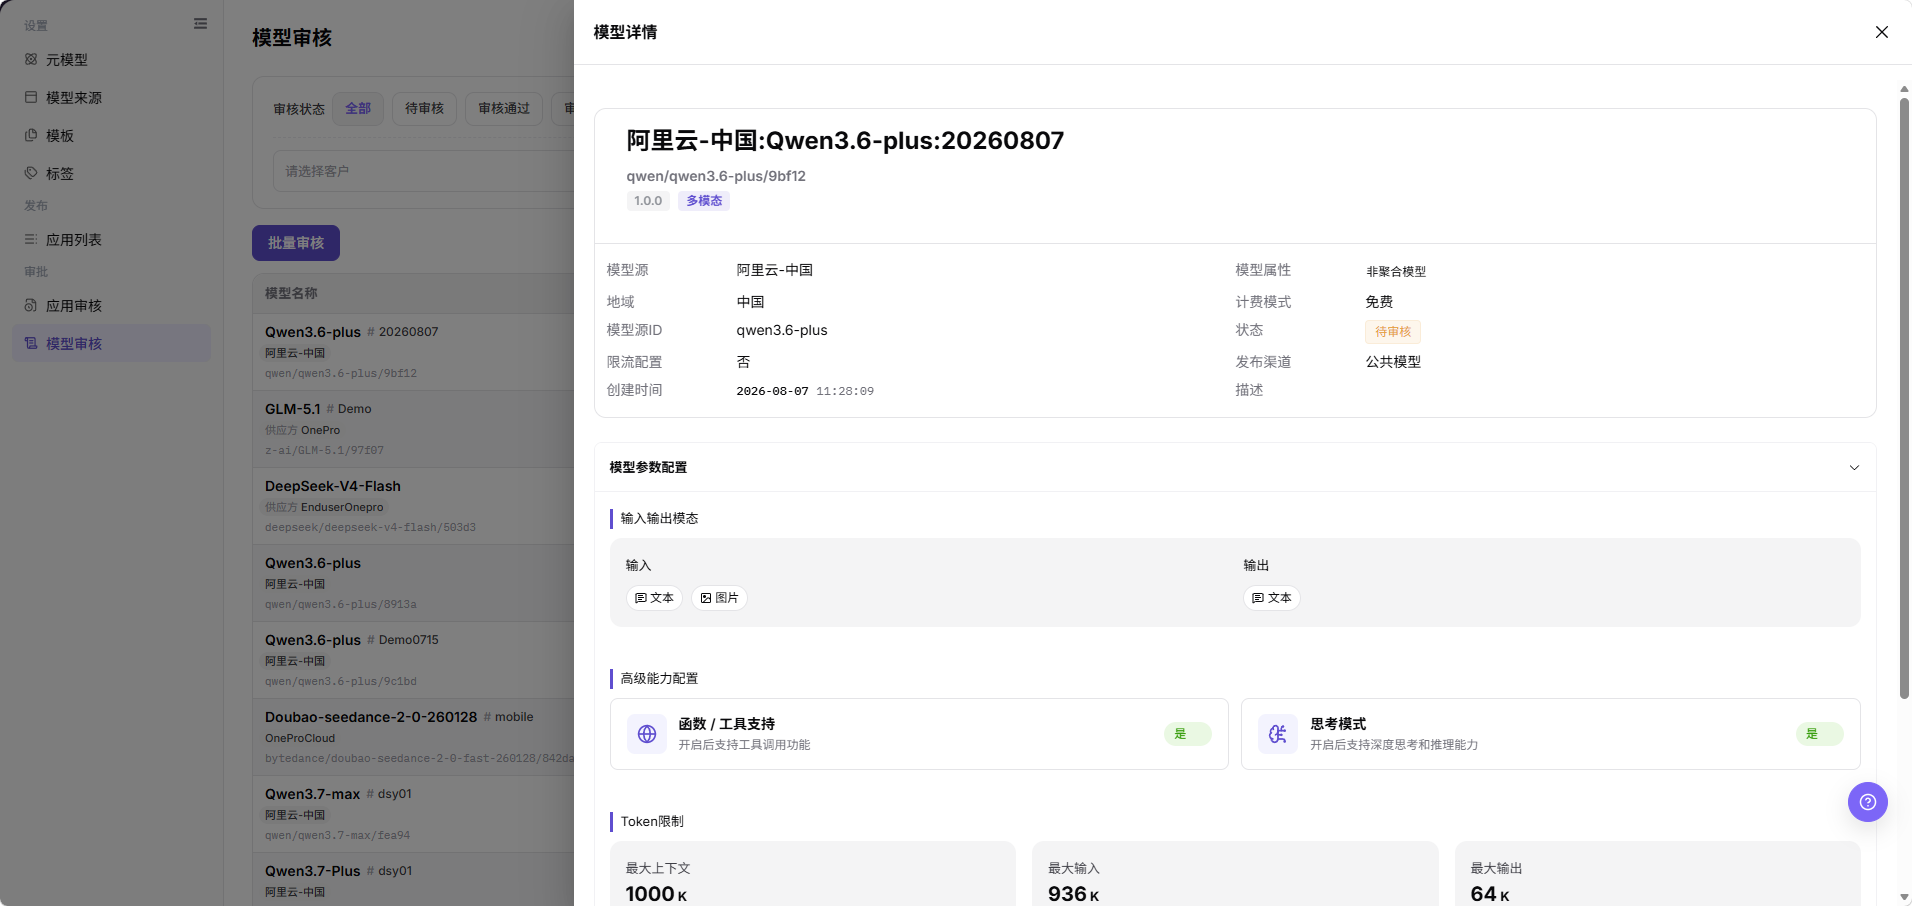Collapse the 模型参数配置 section chevron
The image size is (1912, 906).
pos(1854,468)
